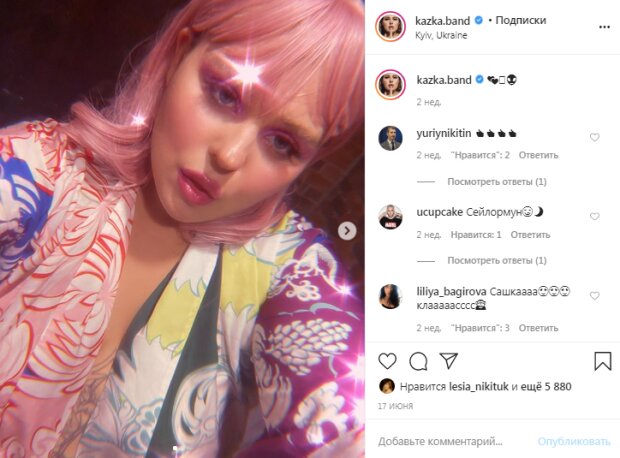
Task: Open Kyiv, Ukraine location link
Action: pos(441,35)
